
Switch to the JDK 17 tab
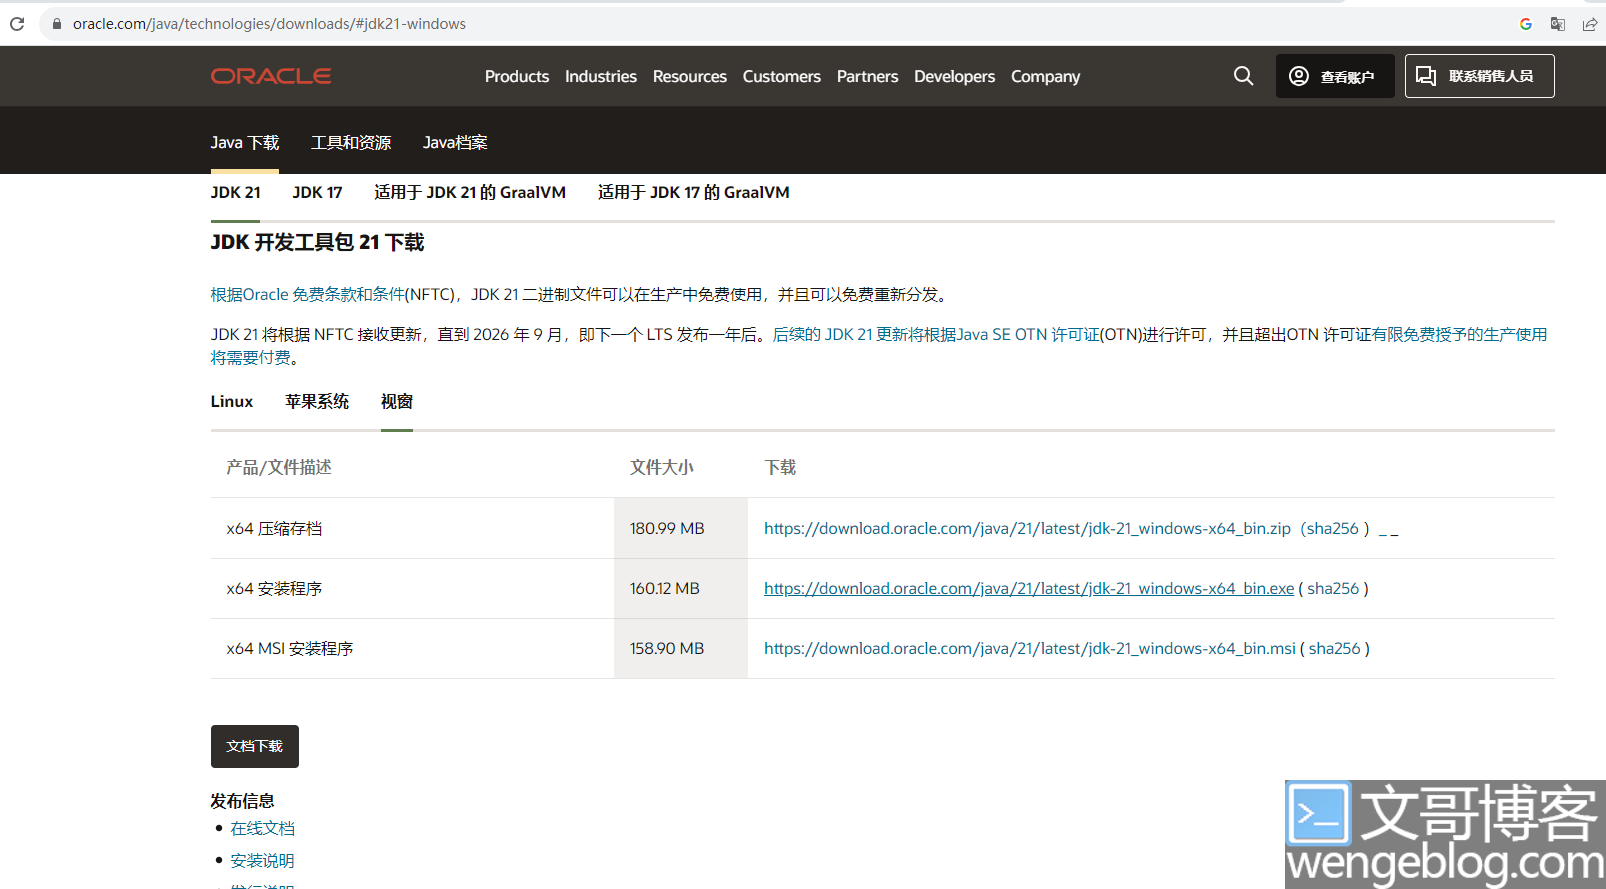pyautogui.click(x=317, y=193)
